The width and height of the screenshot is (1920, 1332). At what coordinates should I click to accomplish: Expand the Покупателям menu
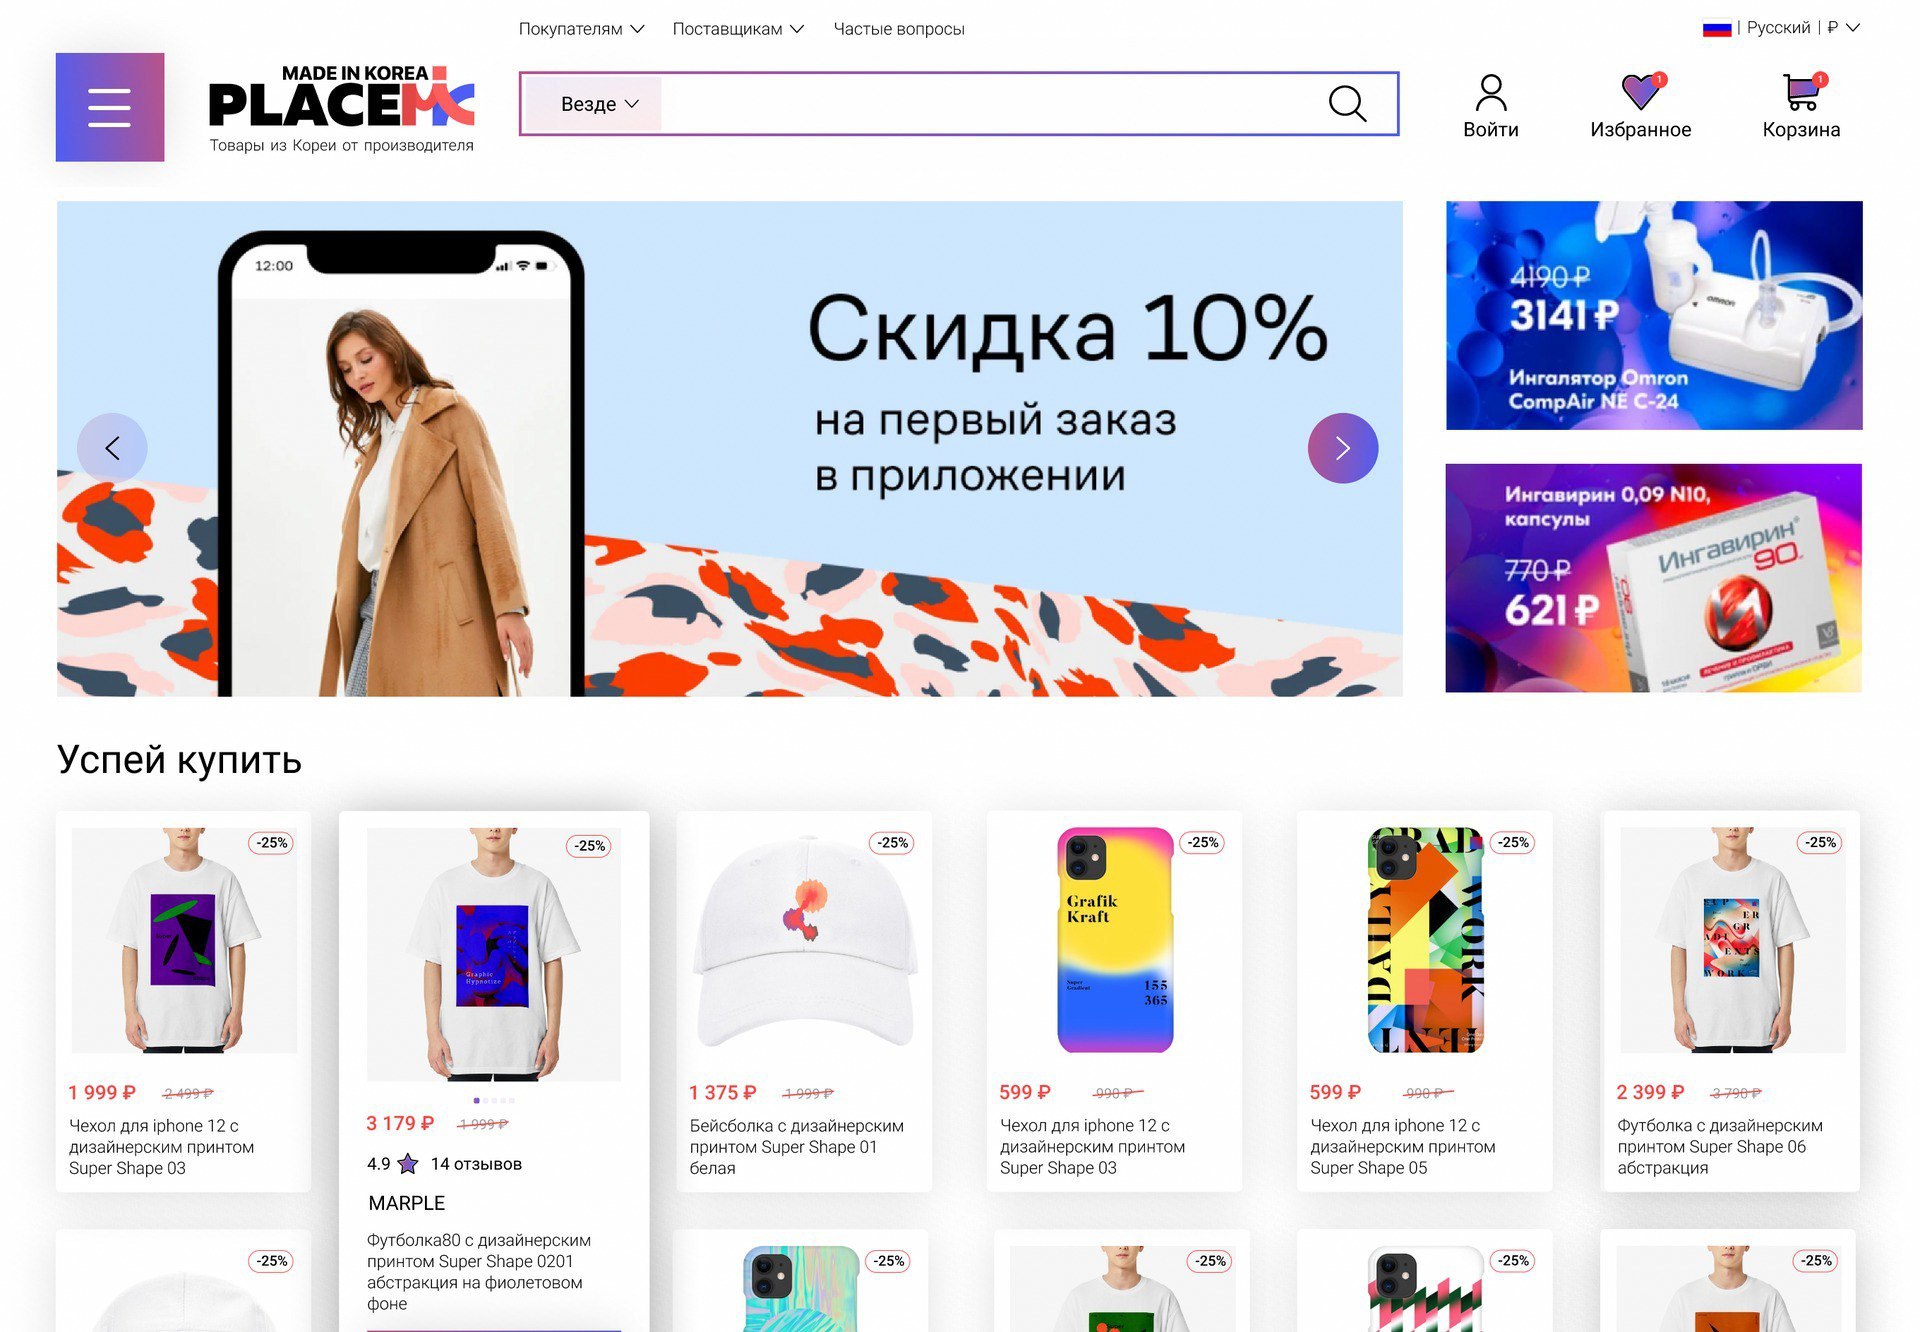pyautogui.click(x=581, y=29)
